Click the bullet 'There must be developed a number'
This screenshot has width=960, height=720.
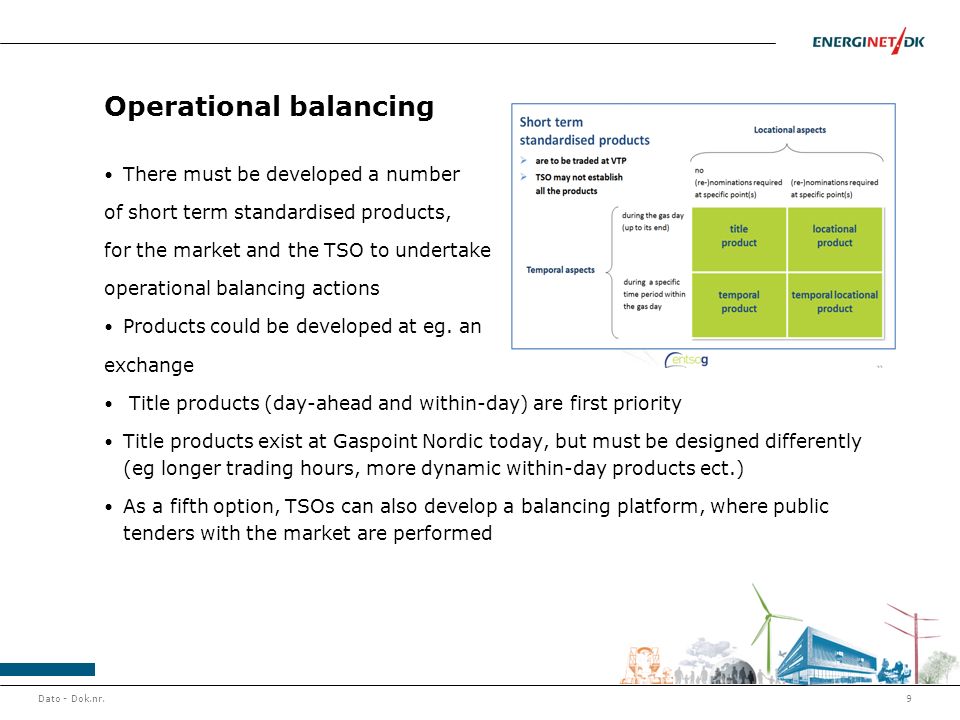tap(282, 174)
